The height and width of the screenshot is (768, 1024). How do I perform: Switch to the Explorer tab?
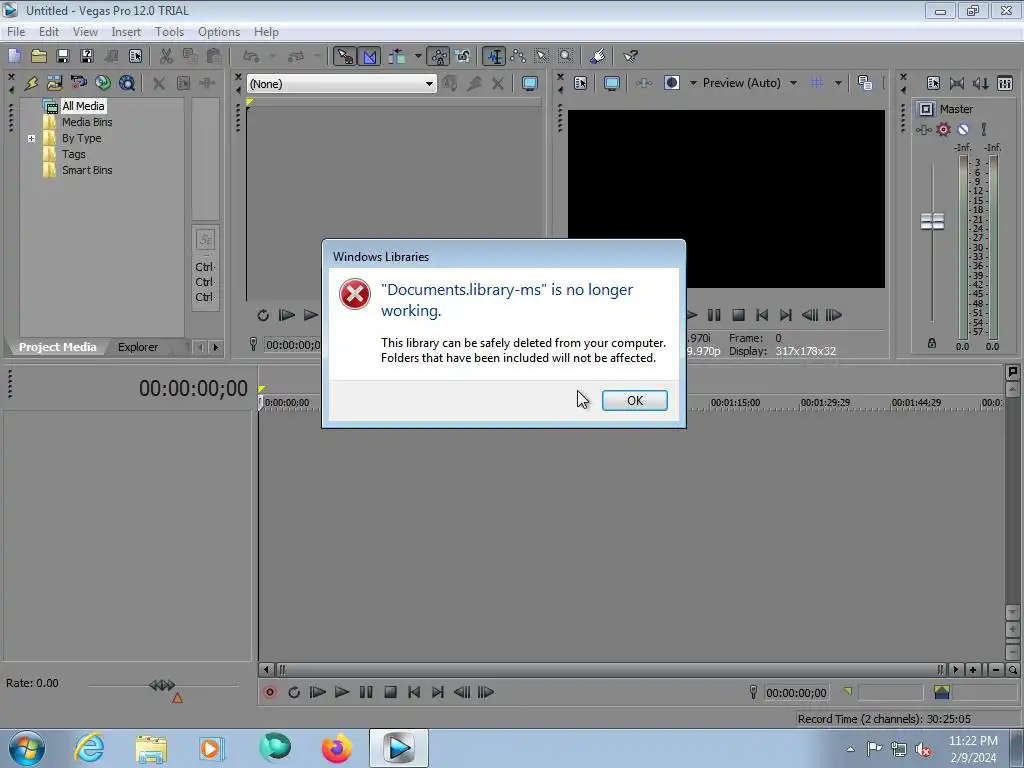coord(137,347)
